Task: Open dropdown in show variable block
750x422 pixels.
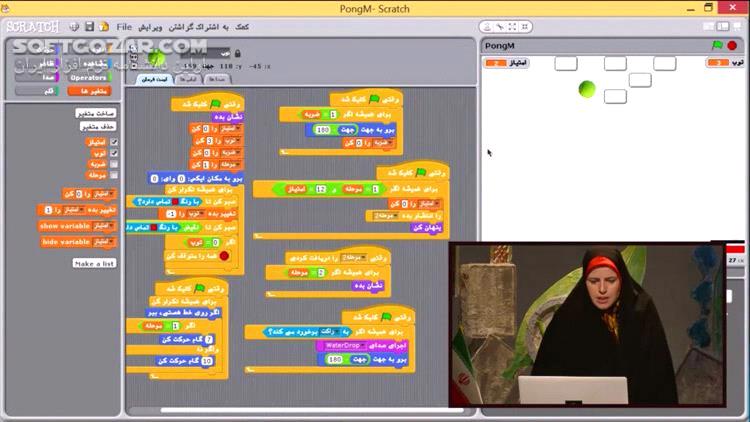Action: [x=103, y=226]
